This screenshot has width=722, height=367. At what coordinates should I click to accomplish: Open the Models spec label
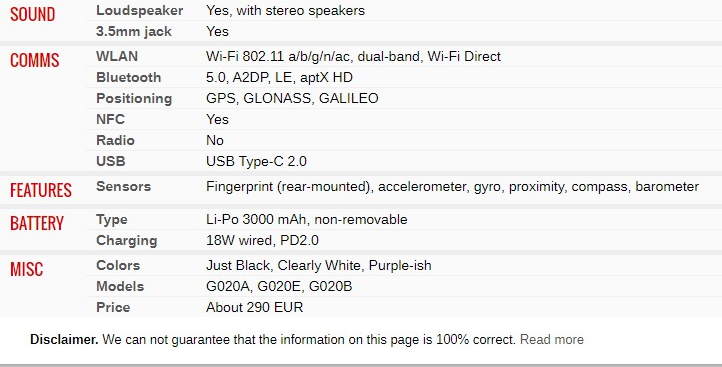click(120, 286)
